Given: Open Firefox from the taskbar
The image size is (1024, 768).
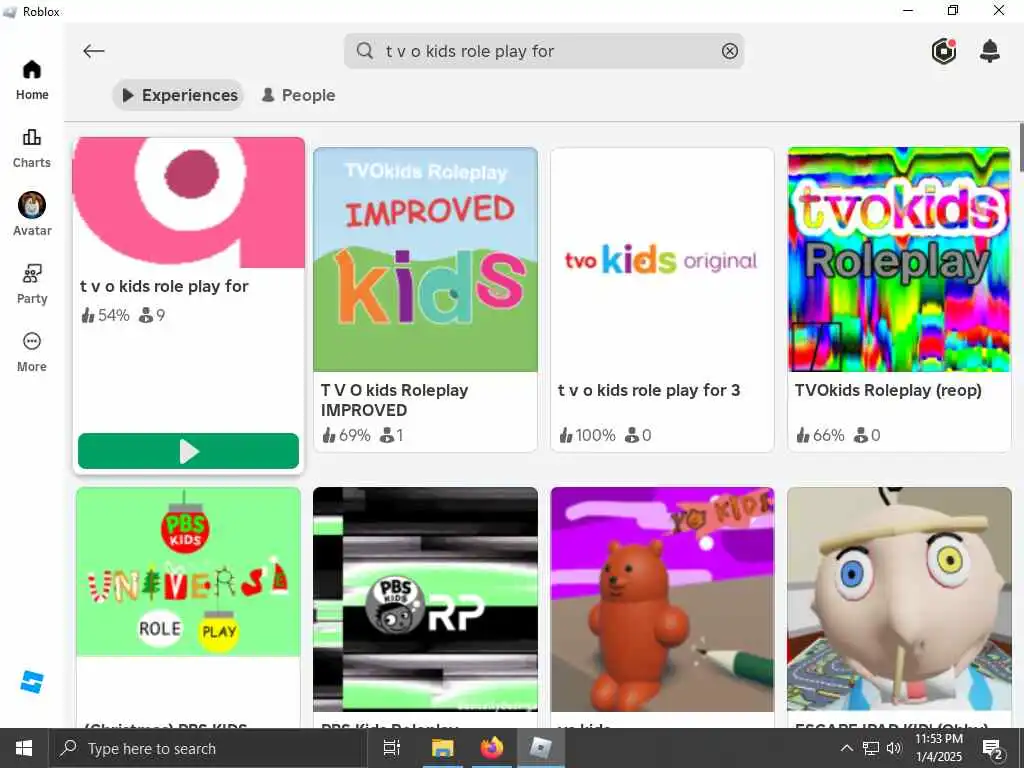Looking at the screenshot, I should (x=492, y=748).
